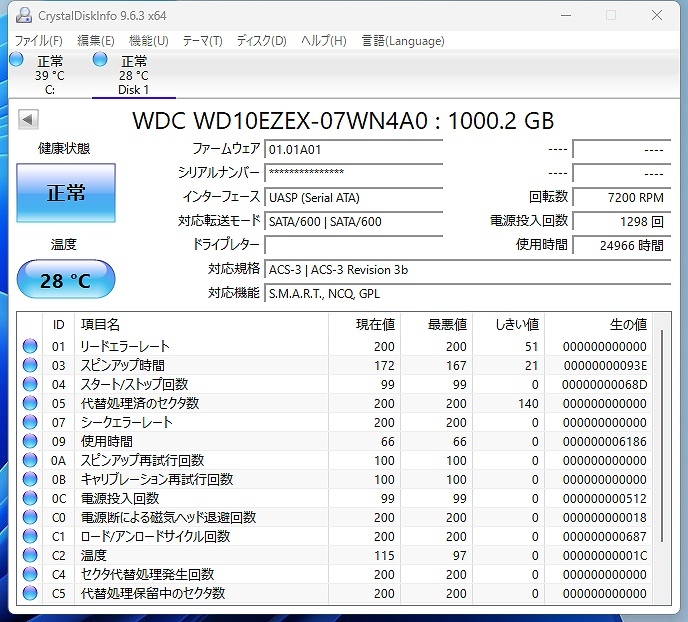Click the disk title WDC WD10EZEX-07WN4A0

(x=280, y=120)
